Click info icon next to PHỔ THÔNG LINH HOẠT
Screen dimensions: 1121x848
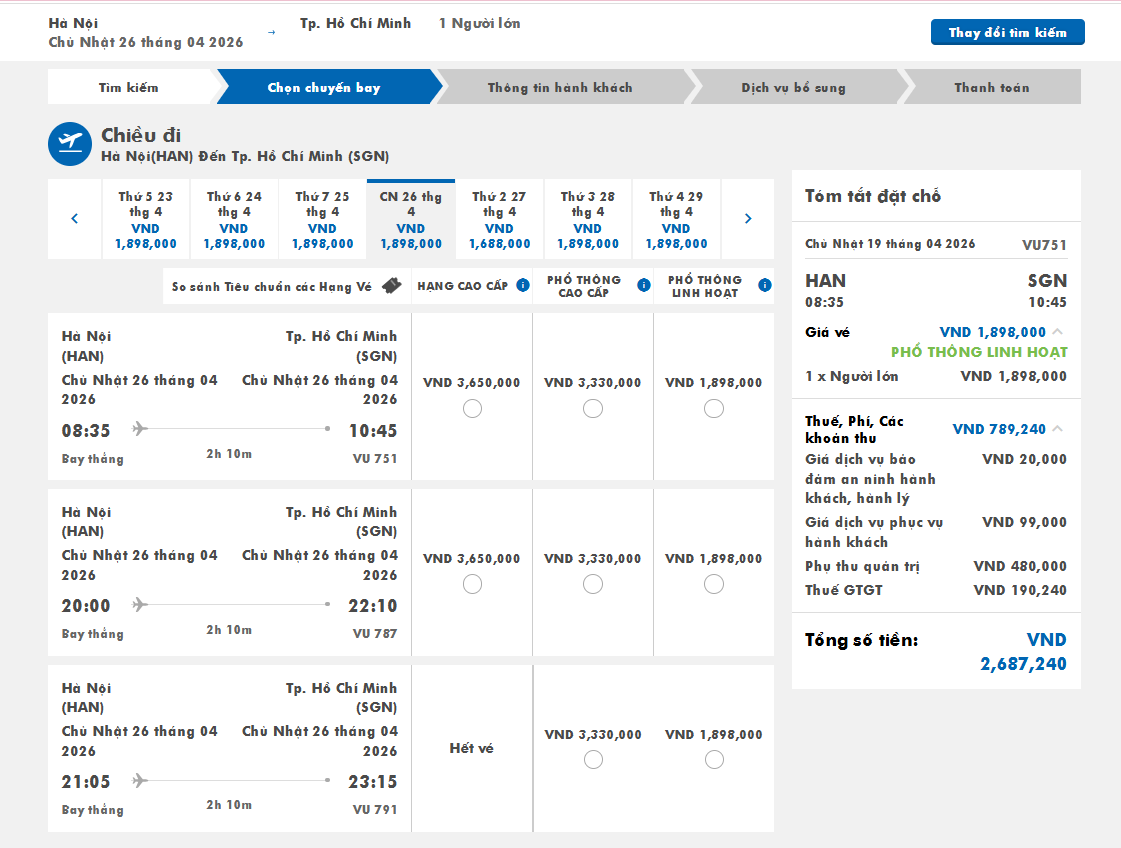765,286
